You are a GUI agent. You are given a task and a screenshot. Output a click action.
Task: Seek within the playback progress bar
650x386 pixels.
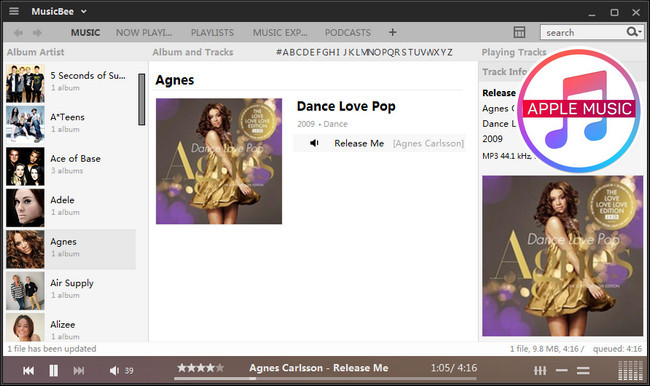tap(325, 378)
